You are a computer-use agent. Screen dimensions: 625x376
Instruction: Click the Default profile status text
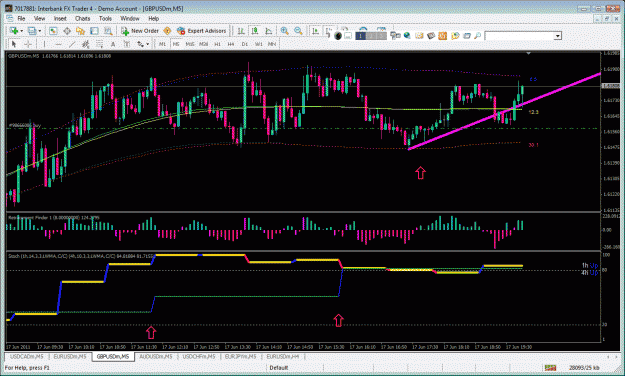click(279, 368)
